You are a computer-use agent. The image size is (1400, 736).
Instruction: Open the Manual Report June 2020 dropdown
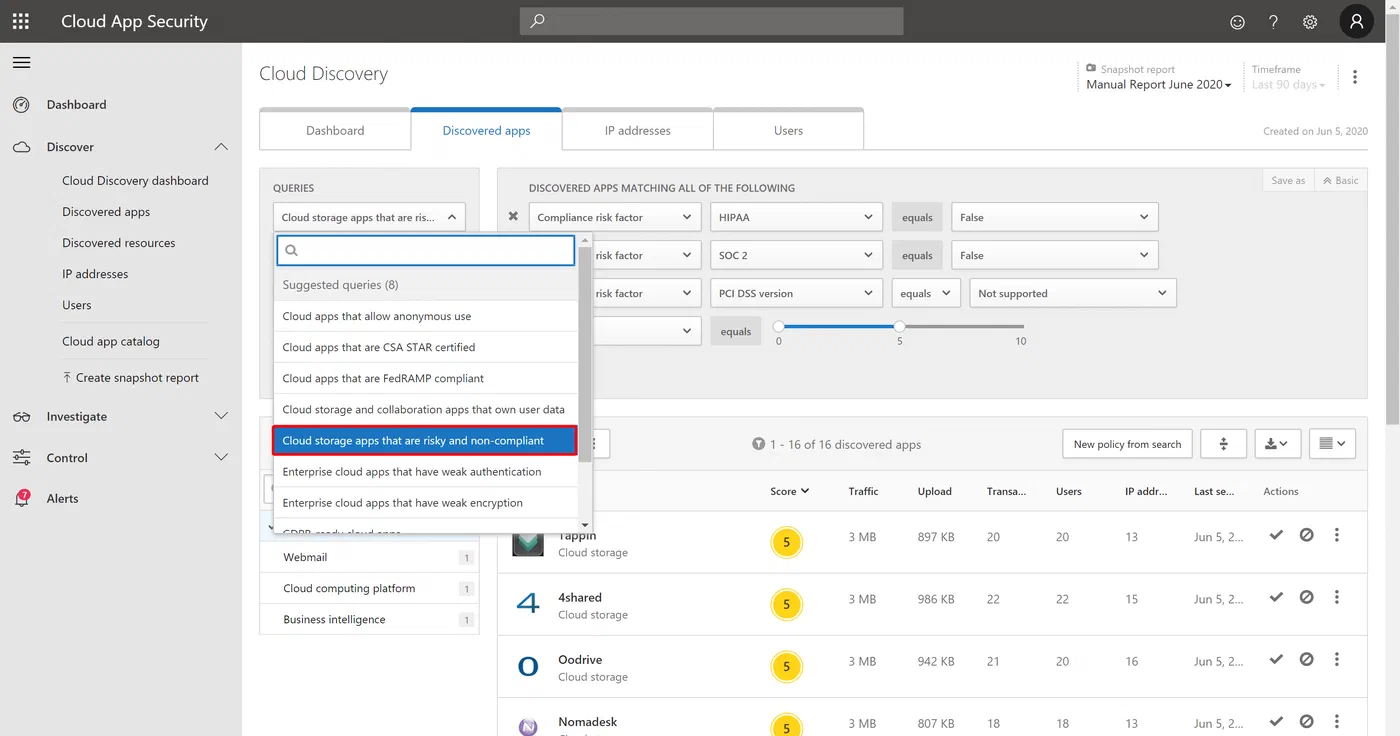(1159, 85)
